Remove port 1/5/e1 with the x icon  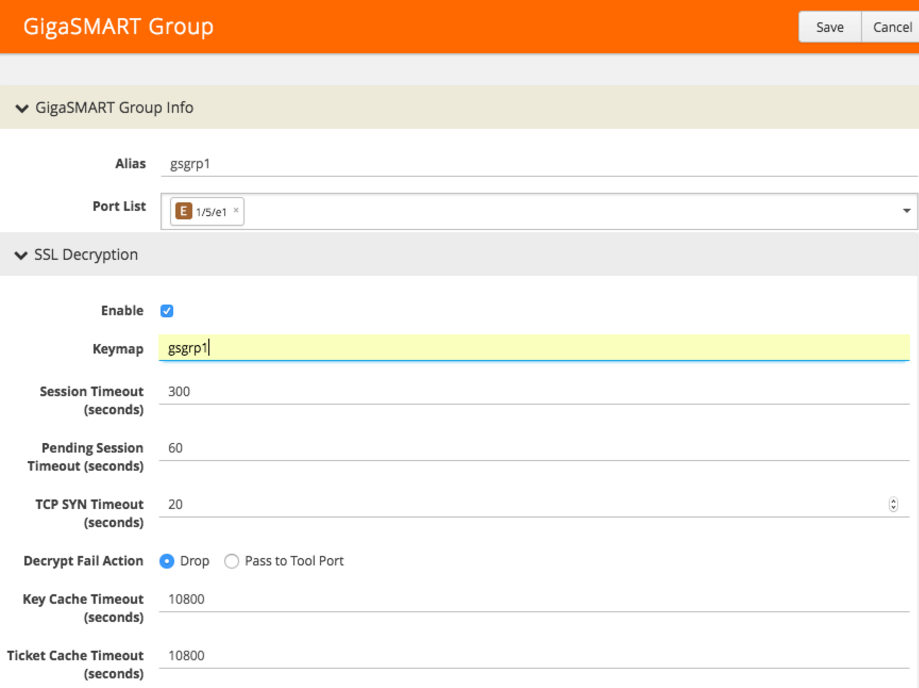pyautogui.click(x=236, y=211)
